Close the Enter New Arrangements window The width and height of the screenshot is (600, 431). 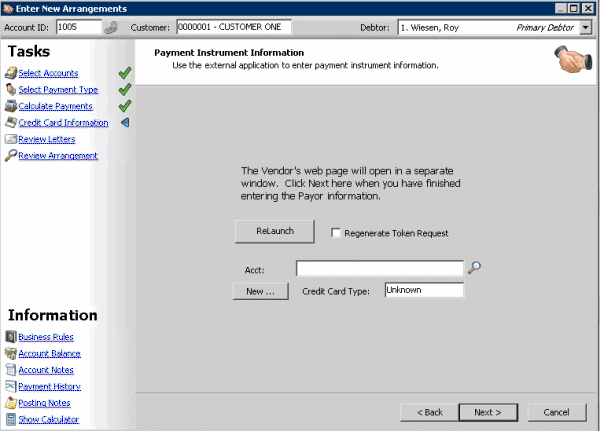(x=588, y=8)
